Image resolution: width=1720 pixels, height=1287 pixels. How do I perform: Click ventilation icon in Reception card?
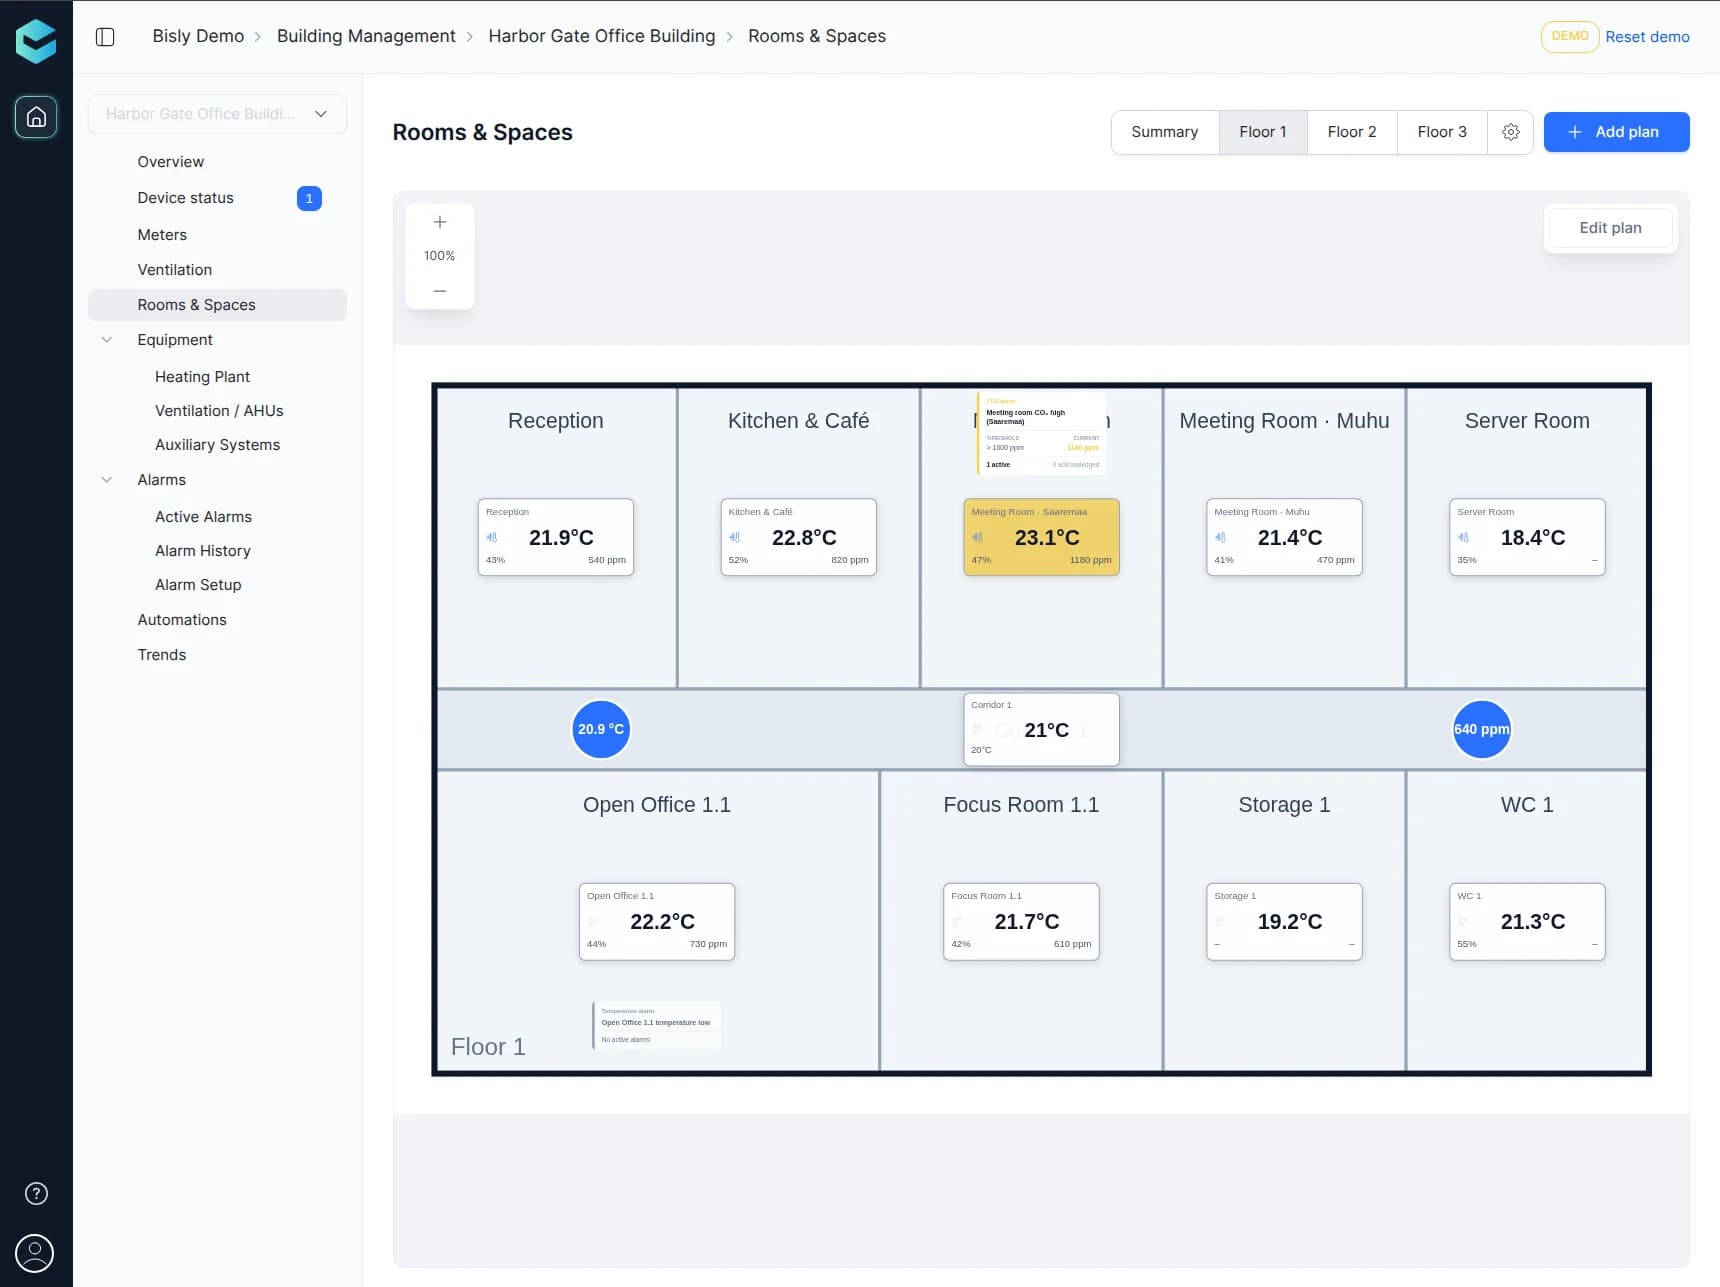(x=492, y=538)
